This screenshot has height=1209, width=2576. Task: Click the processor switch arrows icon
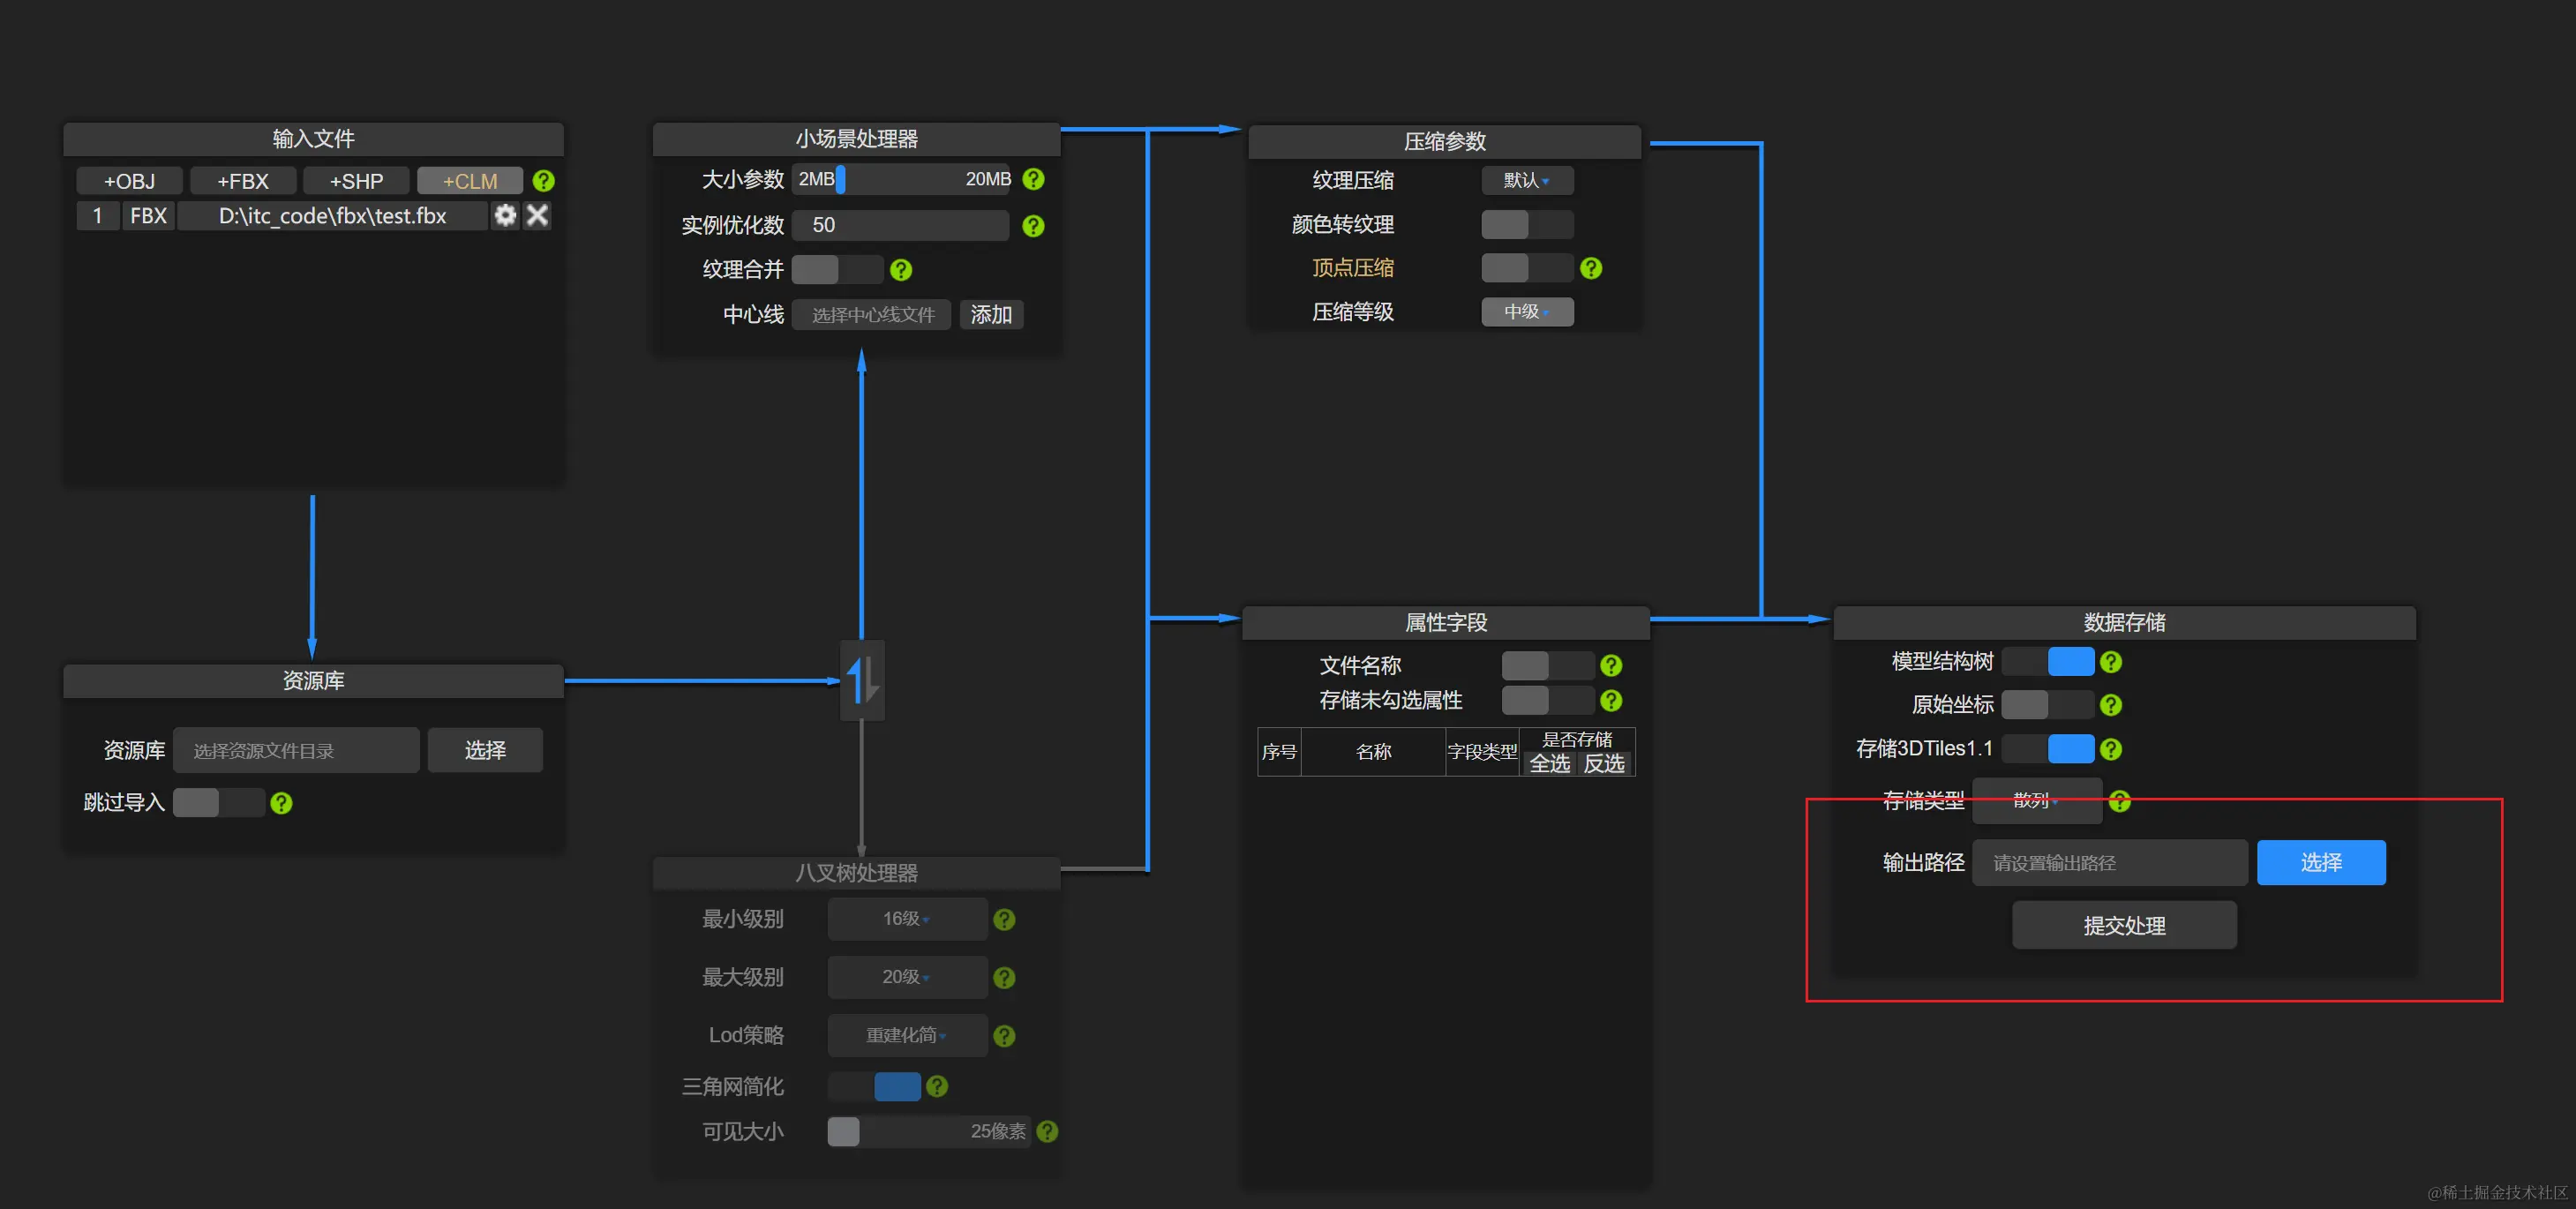click(x=862, y=680)
